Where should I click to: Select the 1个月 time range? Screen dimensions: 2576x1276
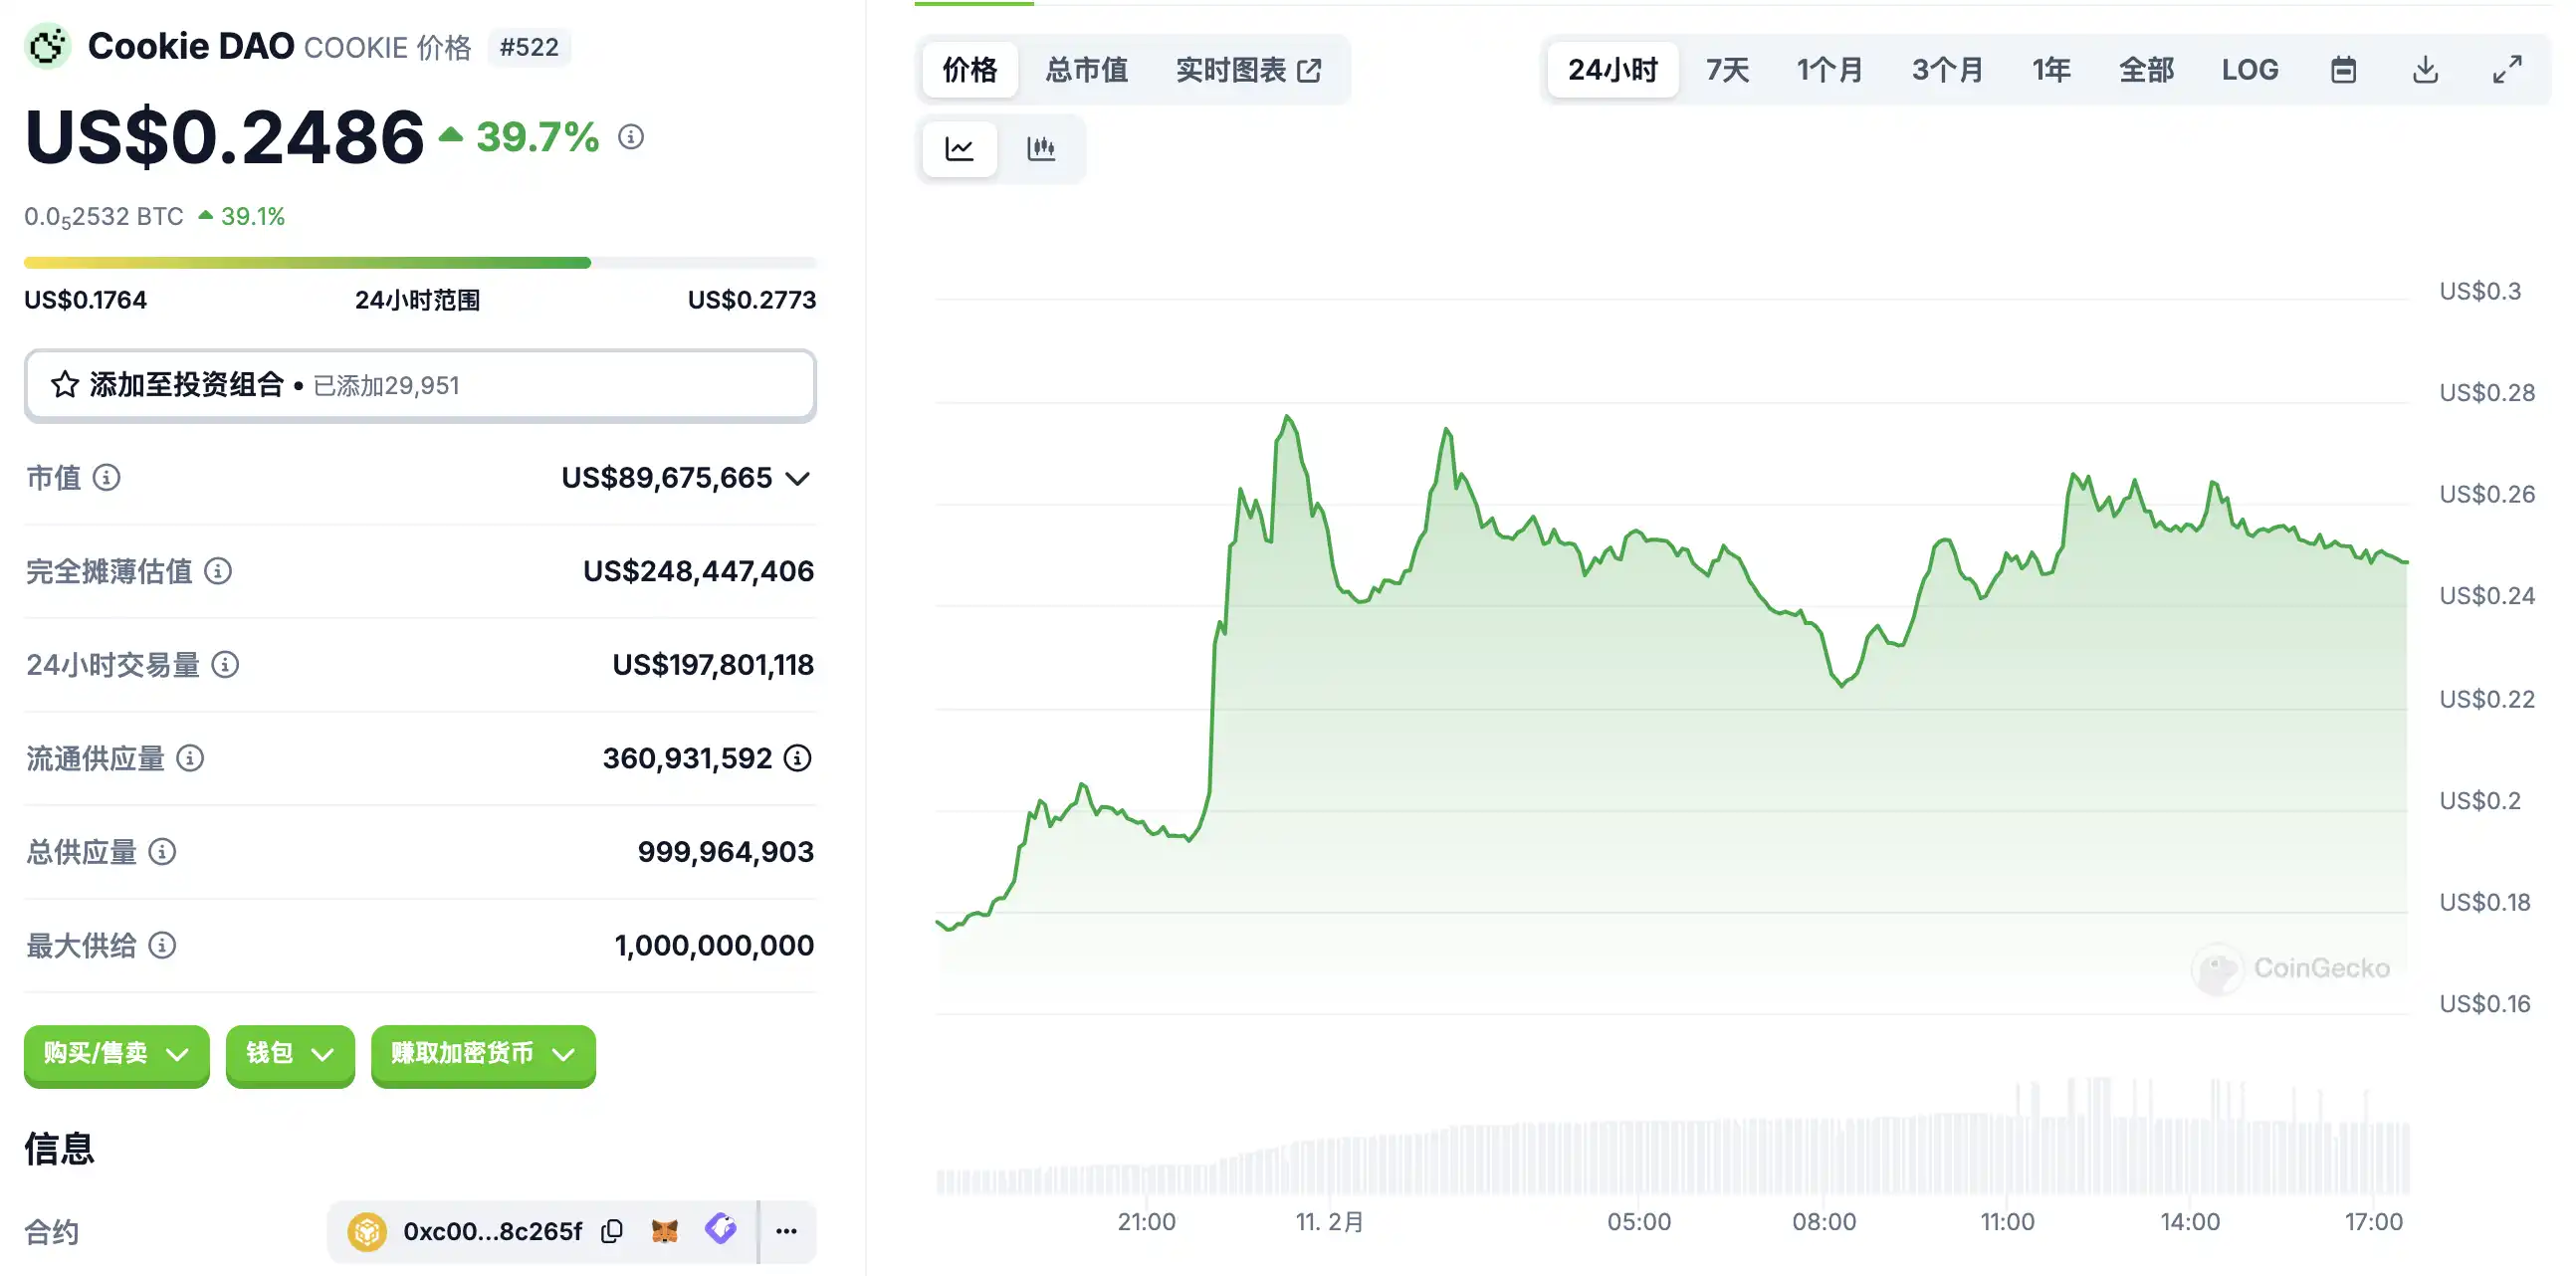[1829, 70]
